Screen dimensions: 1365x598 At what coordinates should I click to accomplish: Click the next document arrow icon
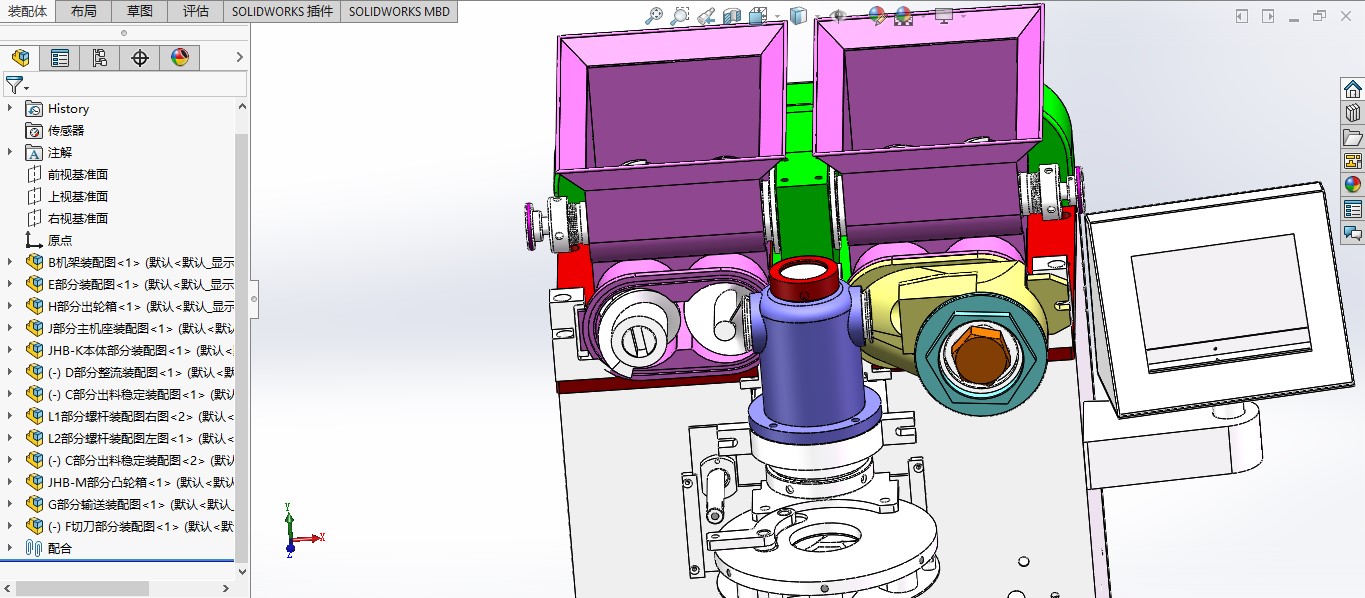1268,16
